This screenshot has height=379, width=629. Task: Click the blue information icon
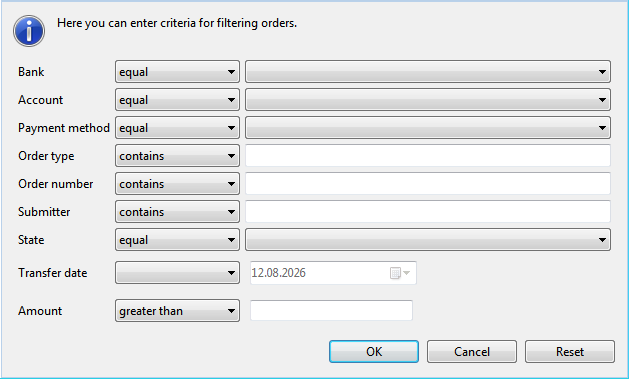point(29,31)
